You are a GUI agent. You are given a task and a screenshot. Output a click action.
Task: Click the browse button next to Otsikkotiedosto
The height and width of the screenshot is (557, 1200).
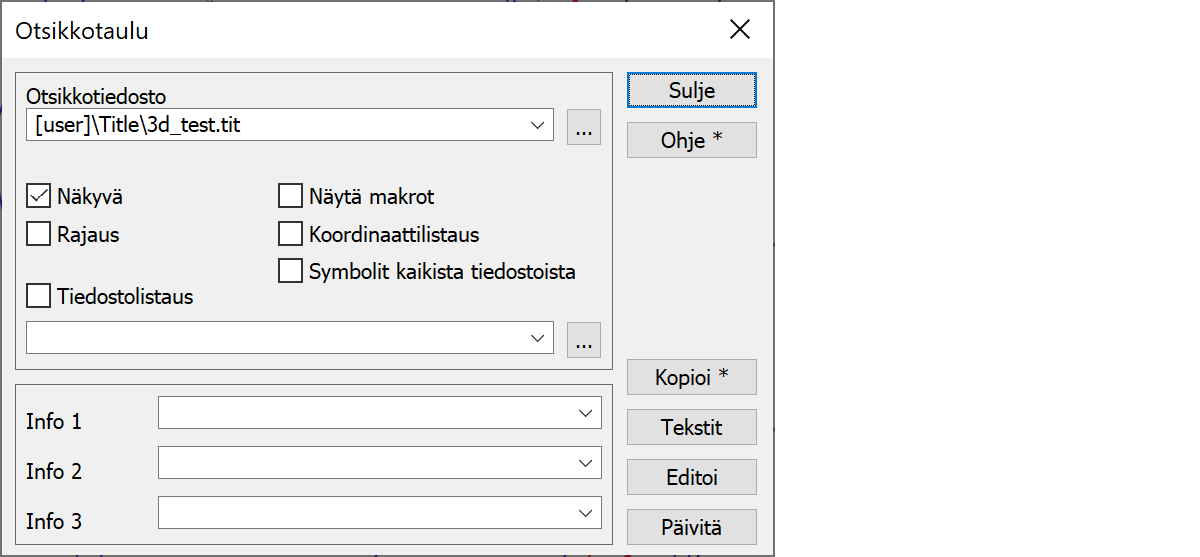[x=584, y=127]
